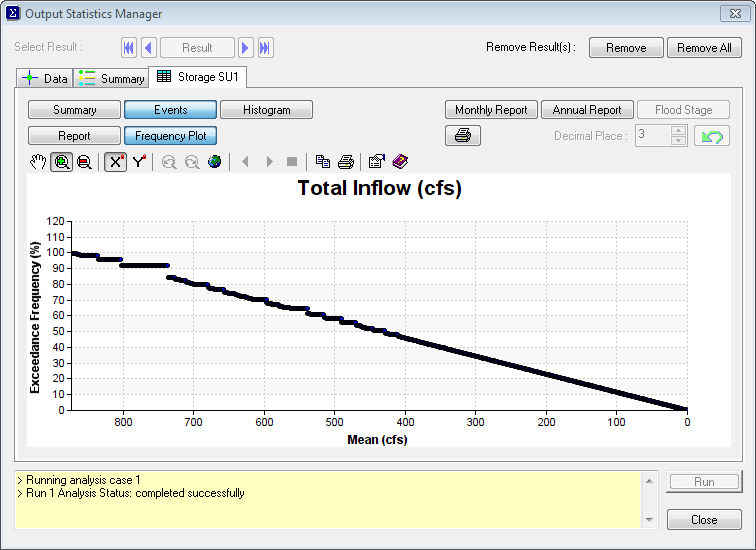The height and width of the screenshot is (550, 756).
Task: Click the Output Statistics Manager title icon
Action: [13, 13]
